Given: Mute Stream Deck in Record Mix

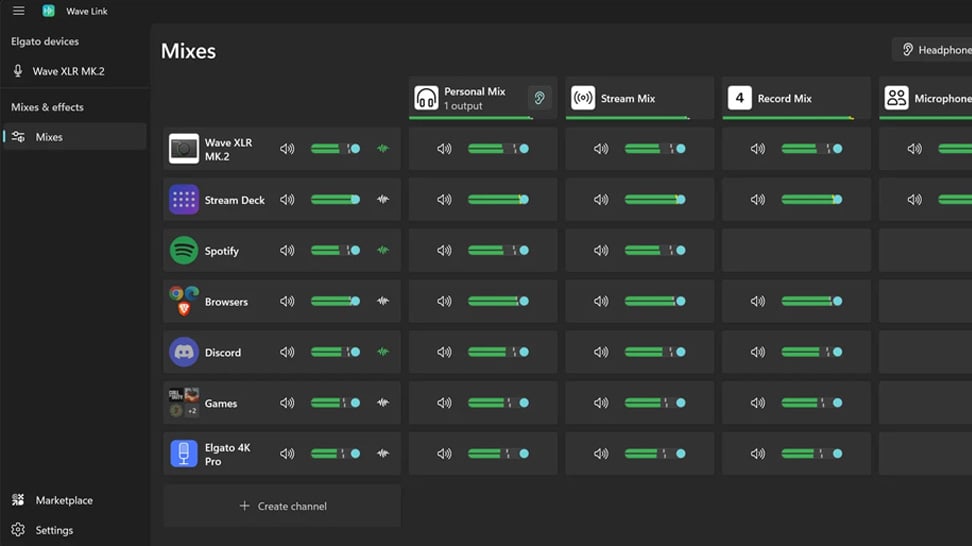Looking at the screenshot, I should [758, 200].
